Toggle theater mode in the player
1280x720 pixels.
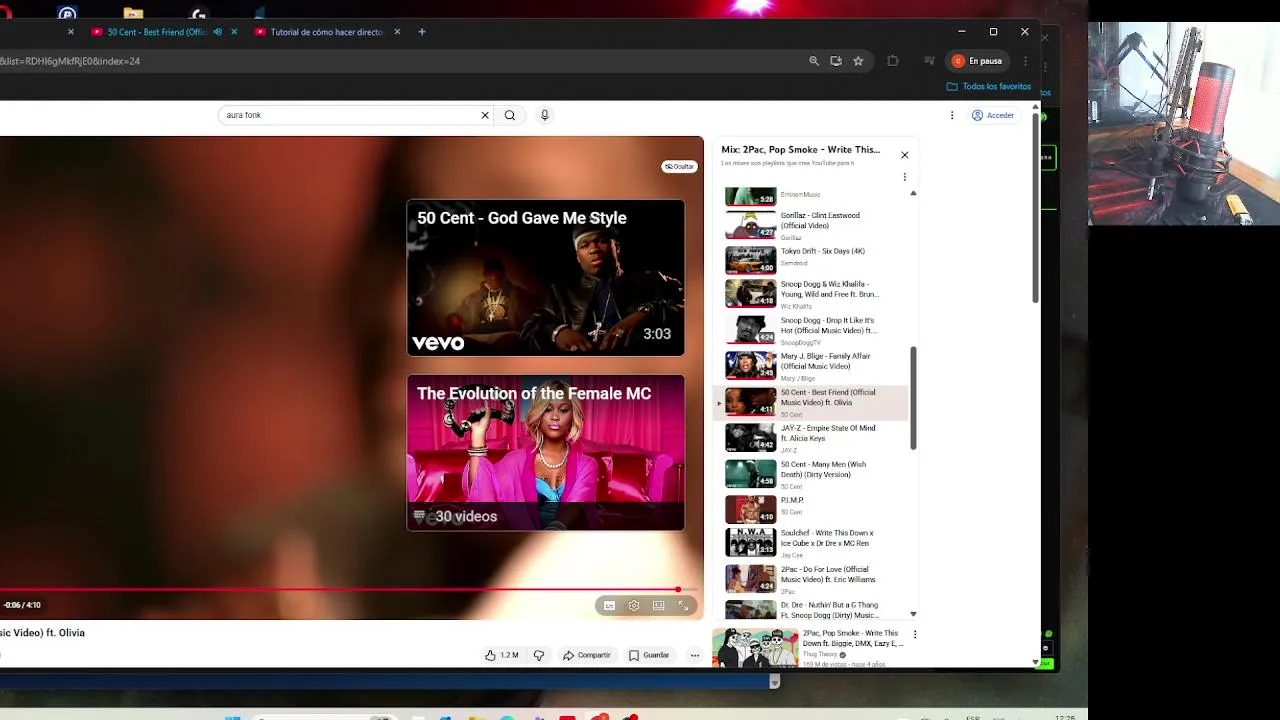pyautogui.click(x=659, y=605)
